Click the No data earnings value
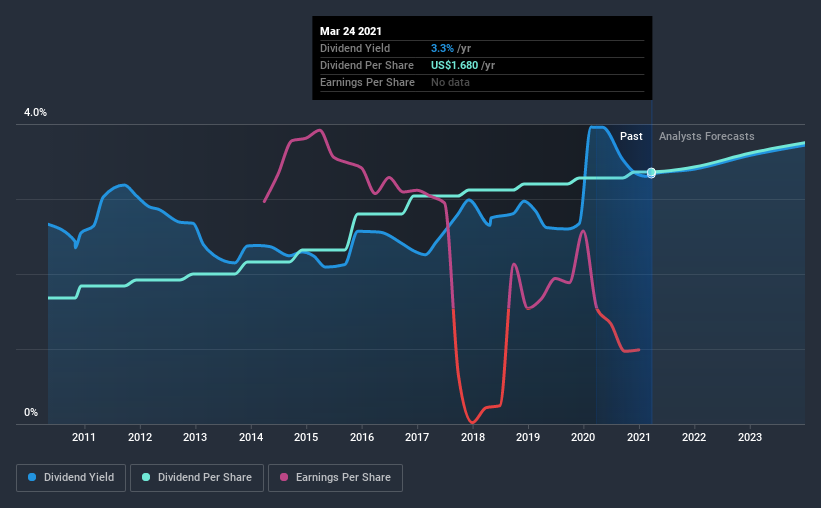This screenshot has height=508, width=821. click(450, 82)
